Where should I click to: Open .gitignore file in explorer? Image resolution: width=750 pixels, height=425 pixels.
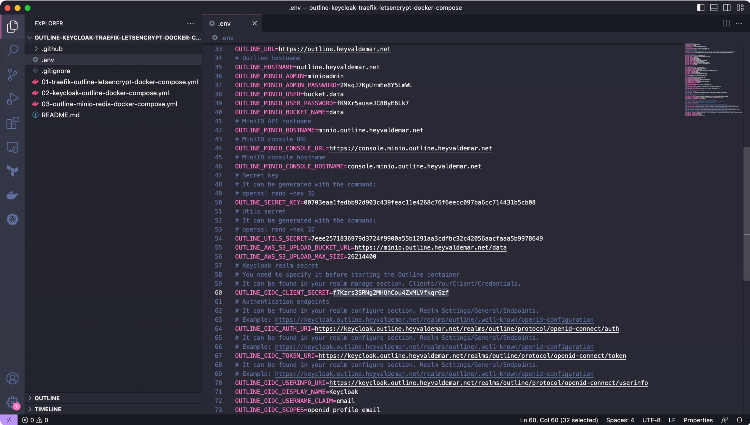coord(114,71)
